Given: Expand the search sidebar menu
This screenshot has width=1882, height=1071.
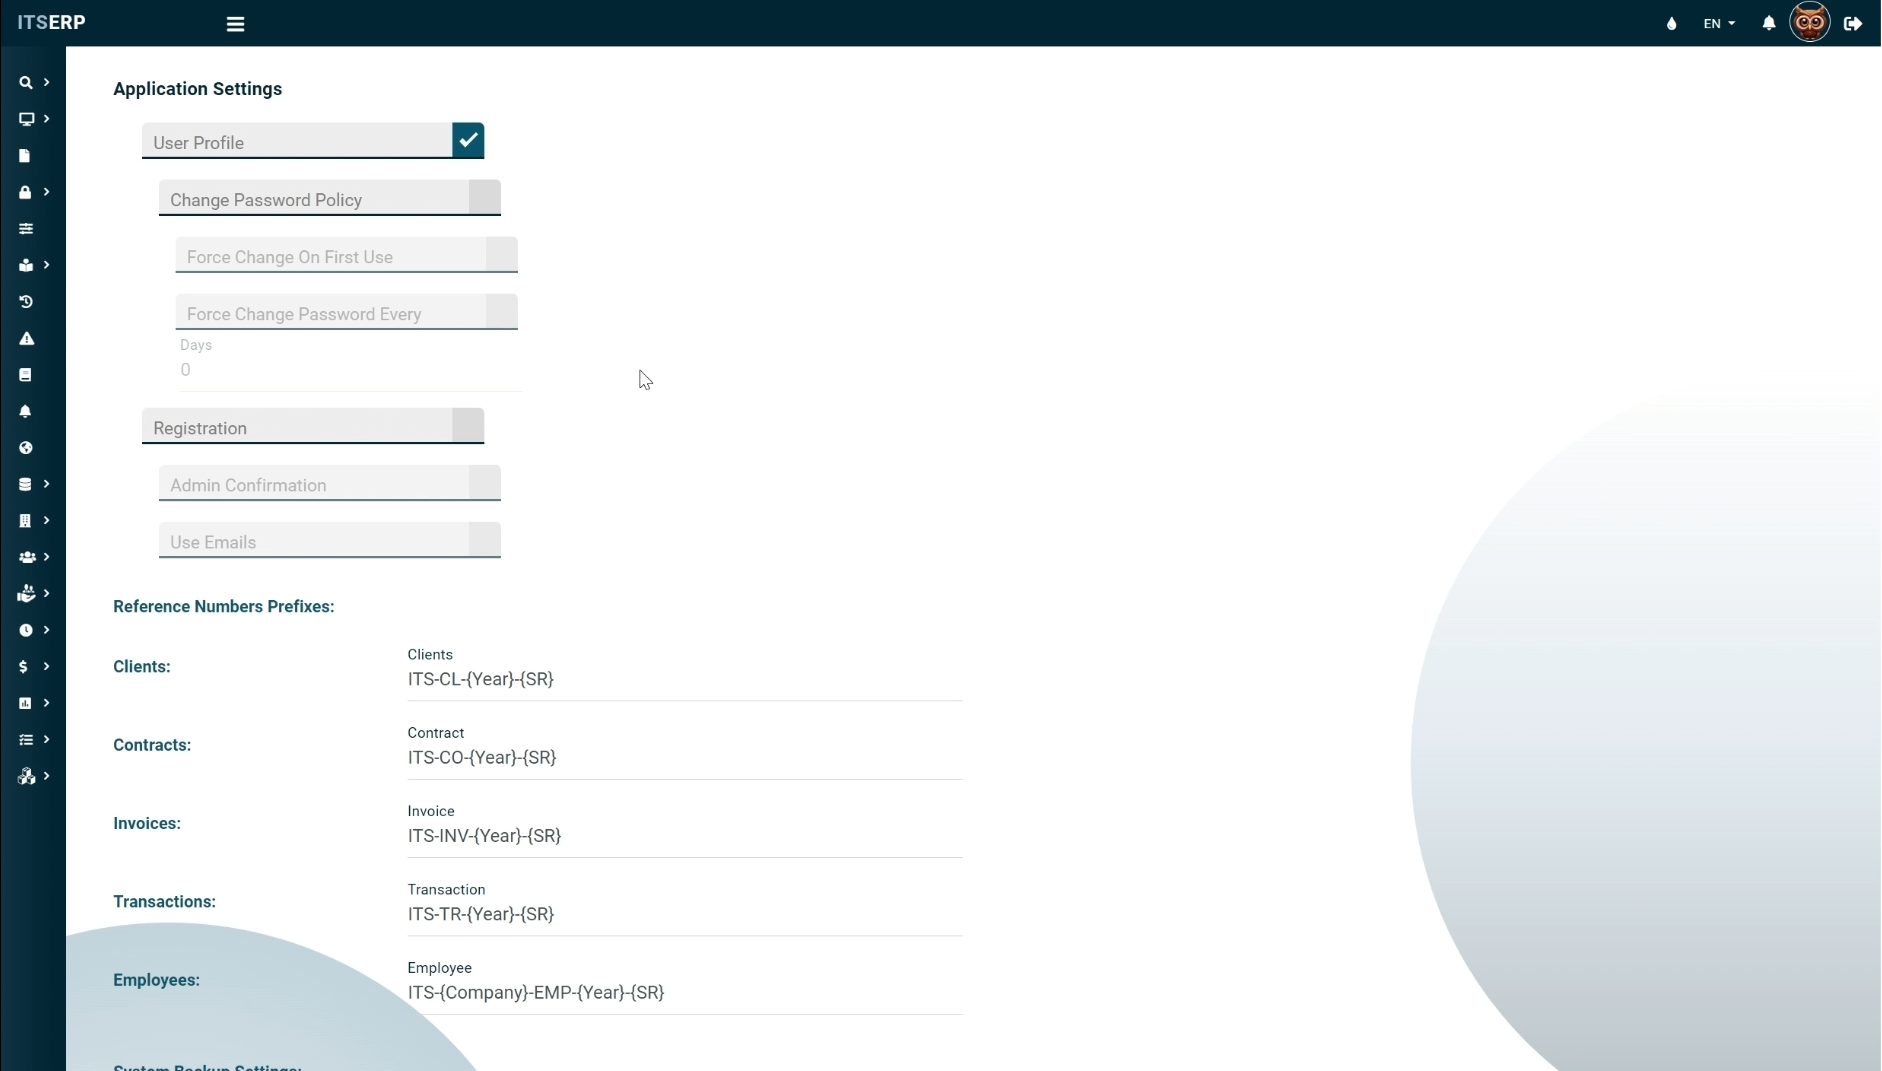Looking at the screenshot, I should pyautogui.click(x=33, y=83).
